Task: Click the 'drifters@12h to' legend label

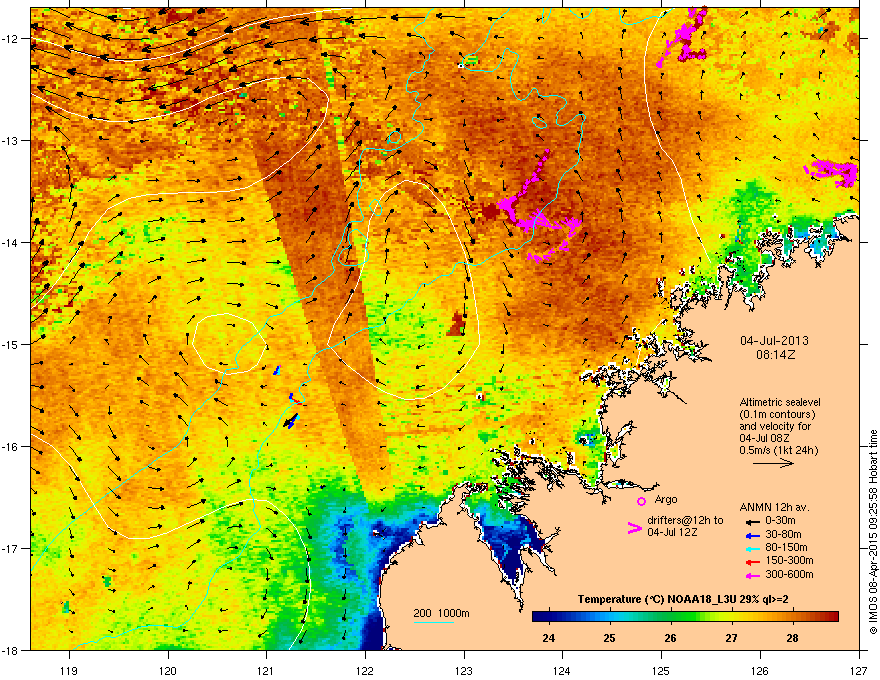Action: [685, 521]
